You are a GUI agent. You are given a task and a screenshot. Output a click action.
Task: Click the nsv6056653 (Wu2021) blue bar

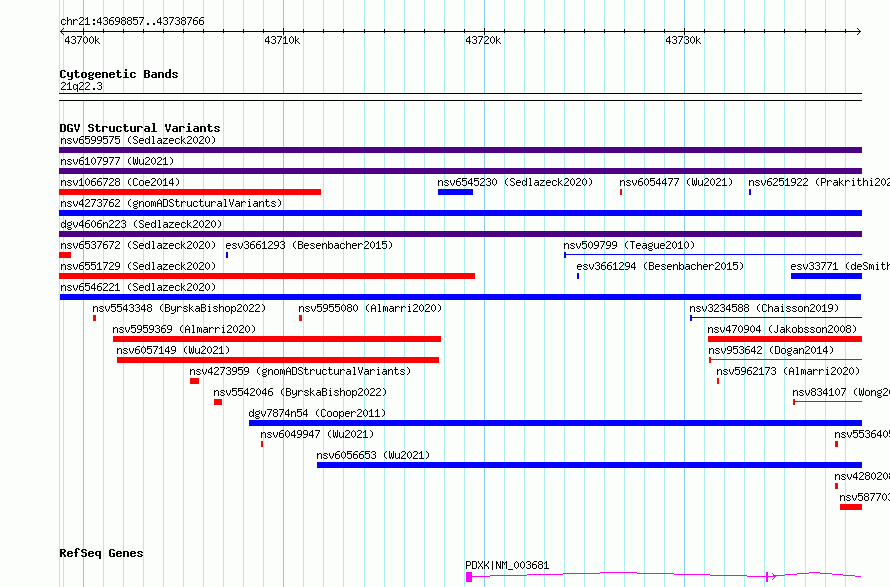(x=589, y=465)
